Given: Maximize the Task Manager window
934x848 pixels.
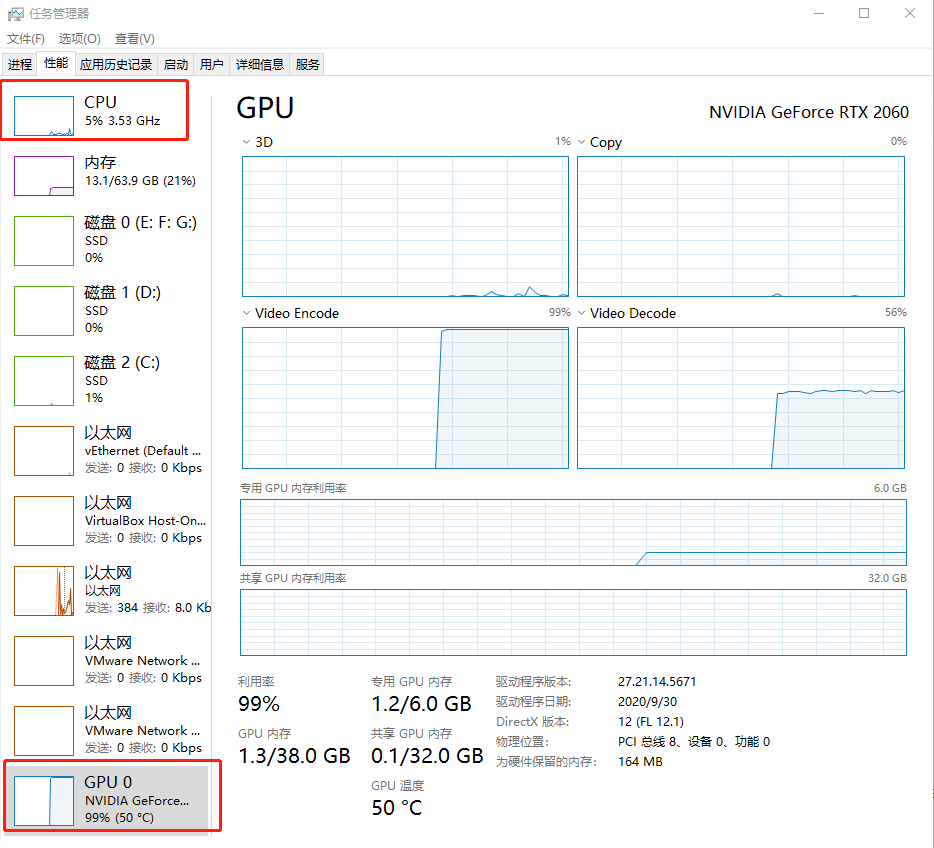Looking at the screenshot, I should click(x=864, y=13).
